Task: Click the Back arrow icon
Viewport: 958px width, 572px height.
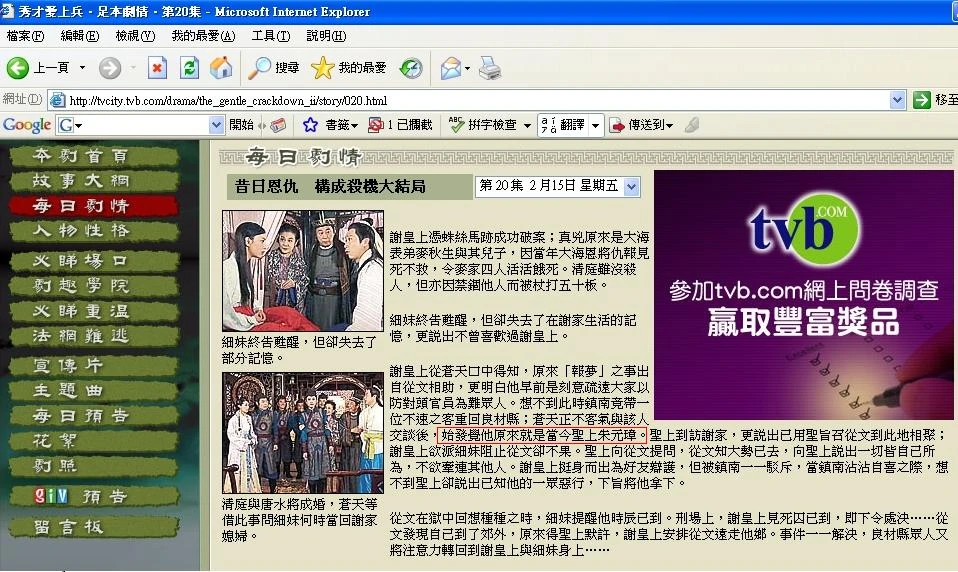Action: pos(18,68)
